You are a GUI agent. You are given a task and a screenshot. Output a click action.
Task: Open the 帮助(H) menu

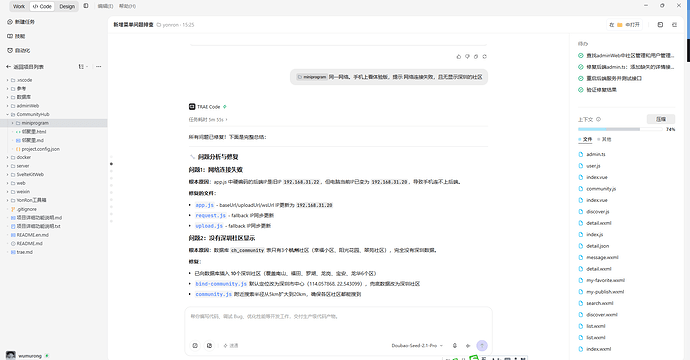click(x=127, y=6)
